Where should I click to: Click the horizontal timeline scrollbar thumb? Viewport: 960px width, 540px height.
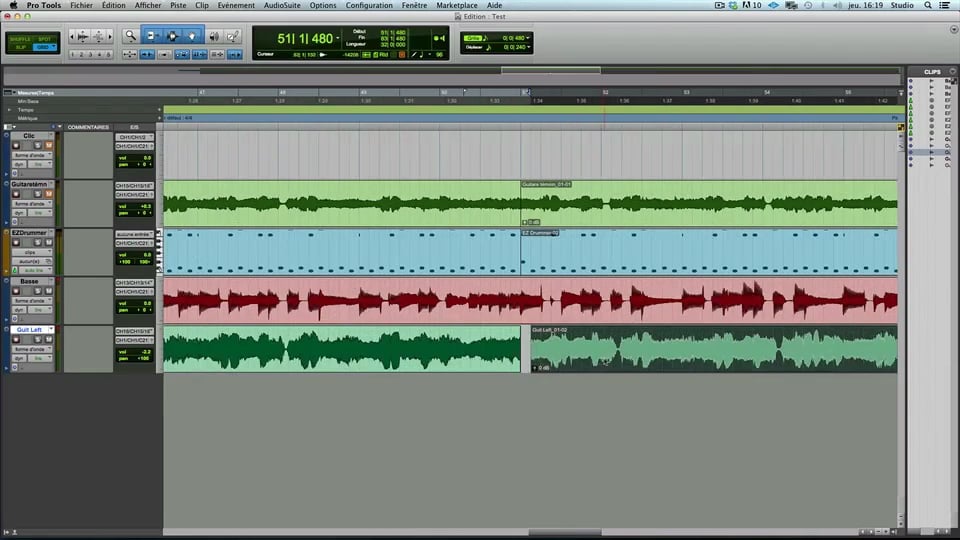[x=565, y=532]
